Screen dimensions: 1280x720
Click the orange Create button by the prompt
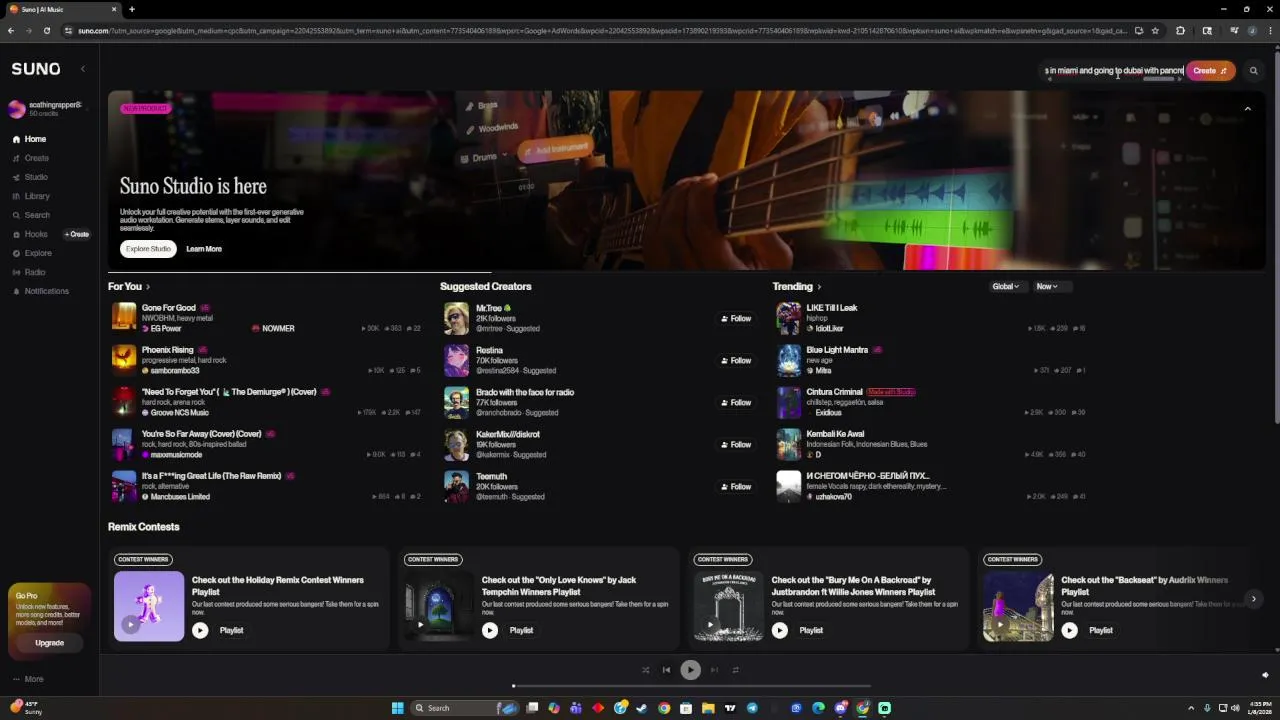click(x=1210, y=71)
